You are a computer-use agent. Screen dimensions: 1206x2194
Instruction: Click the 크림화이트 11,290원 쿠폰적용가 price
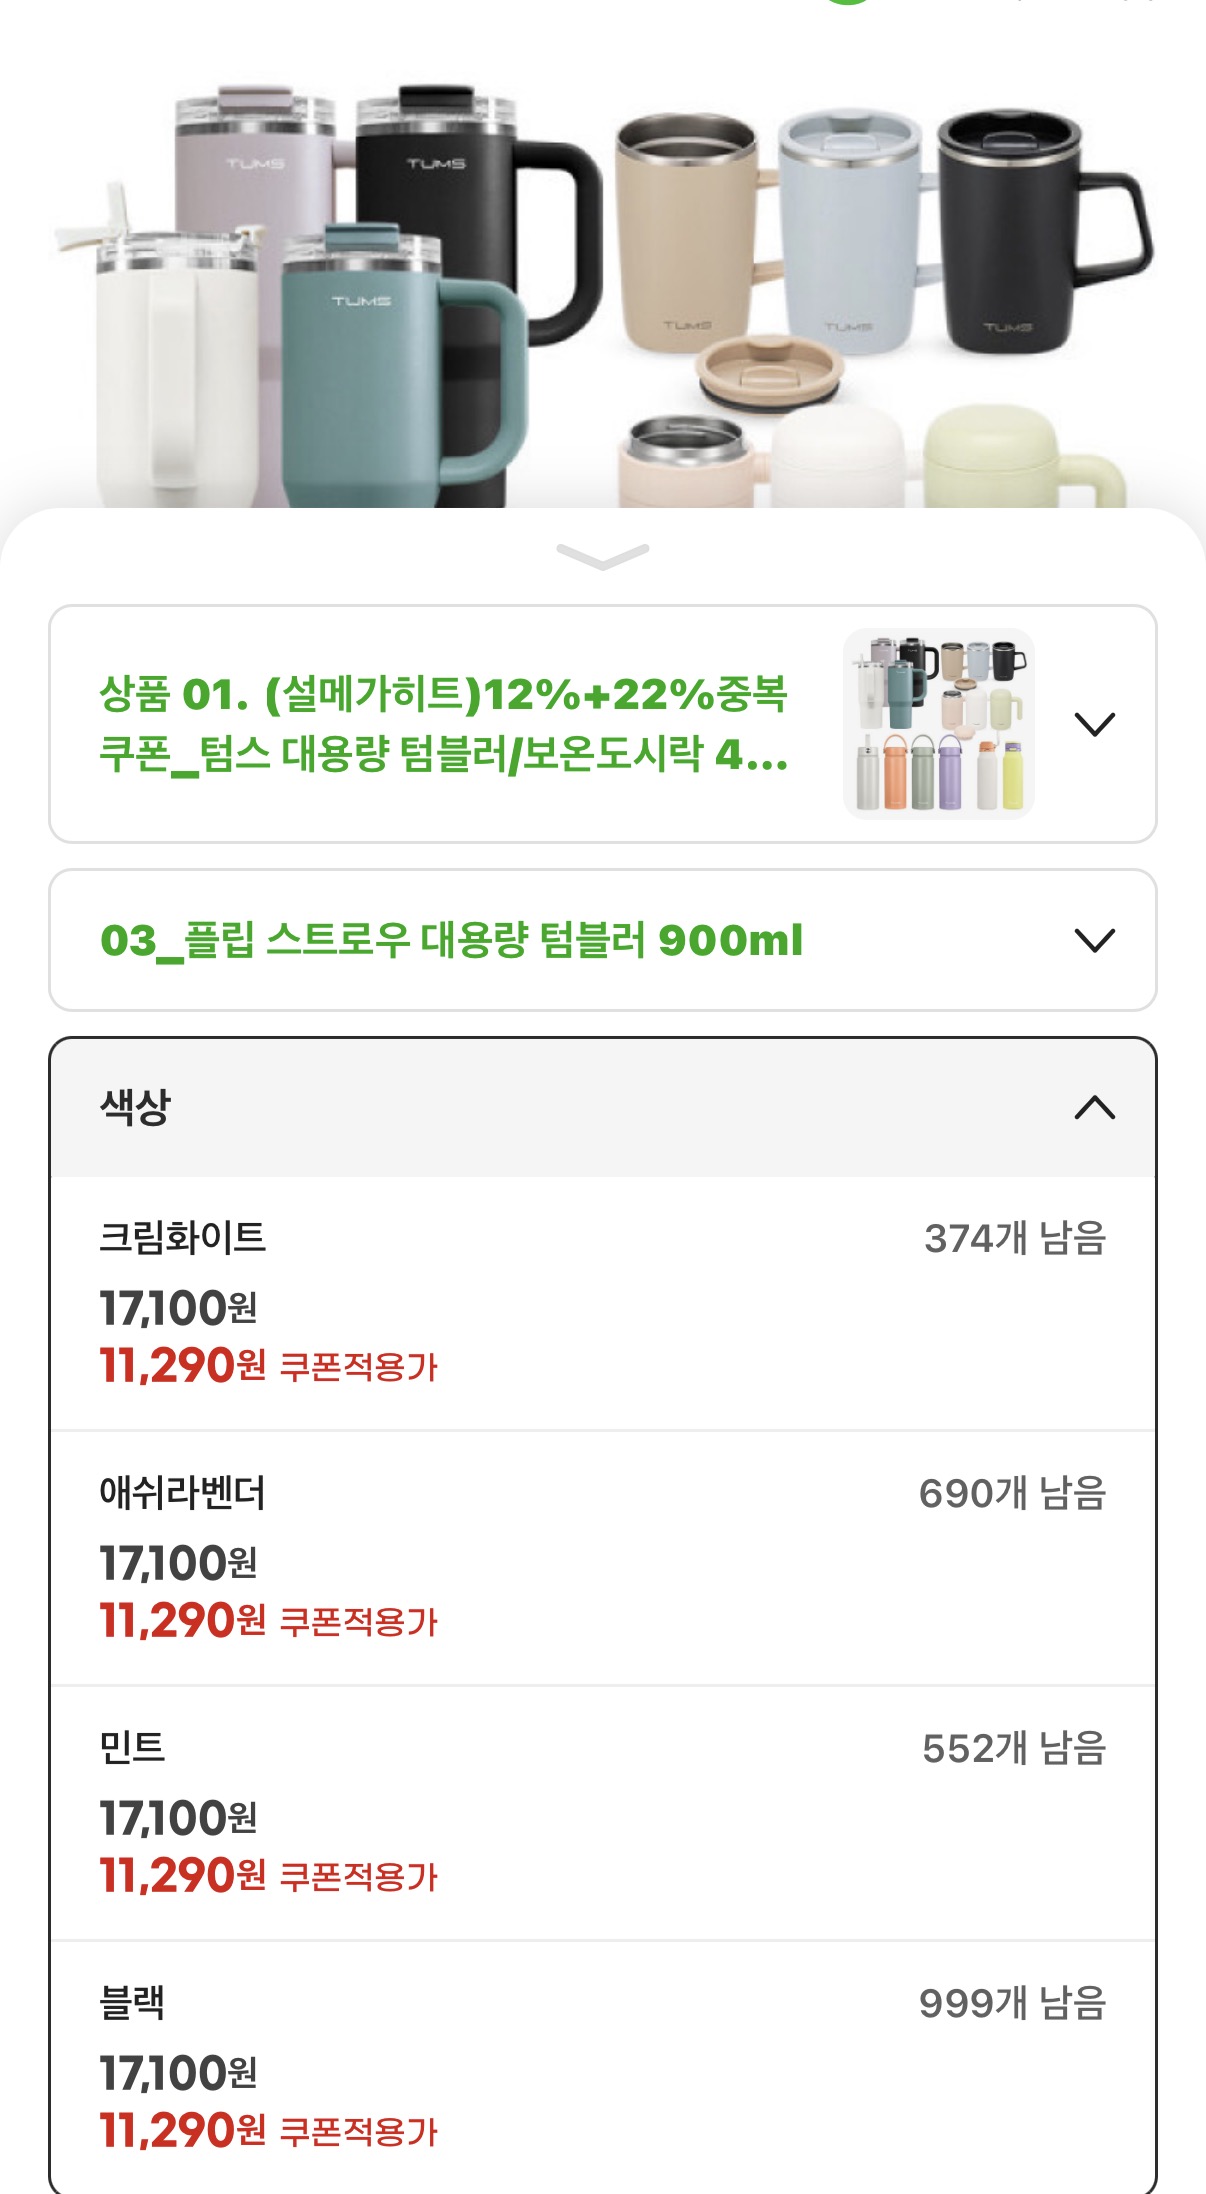coord(268,1366)
